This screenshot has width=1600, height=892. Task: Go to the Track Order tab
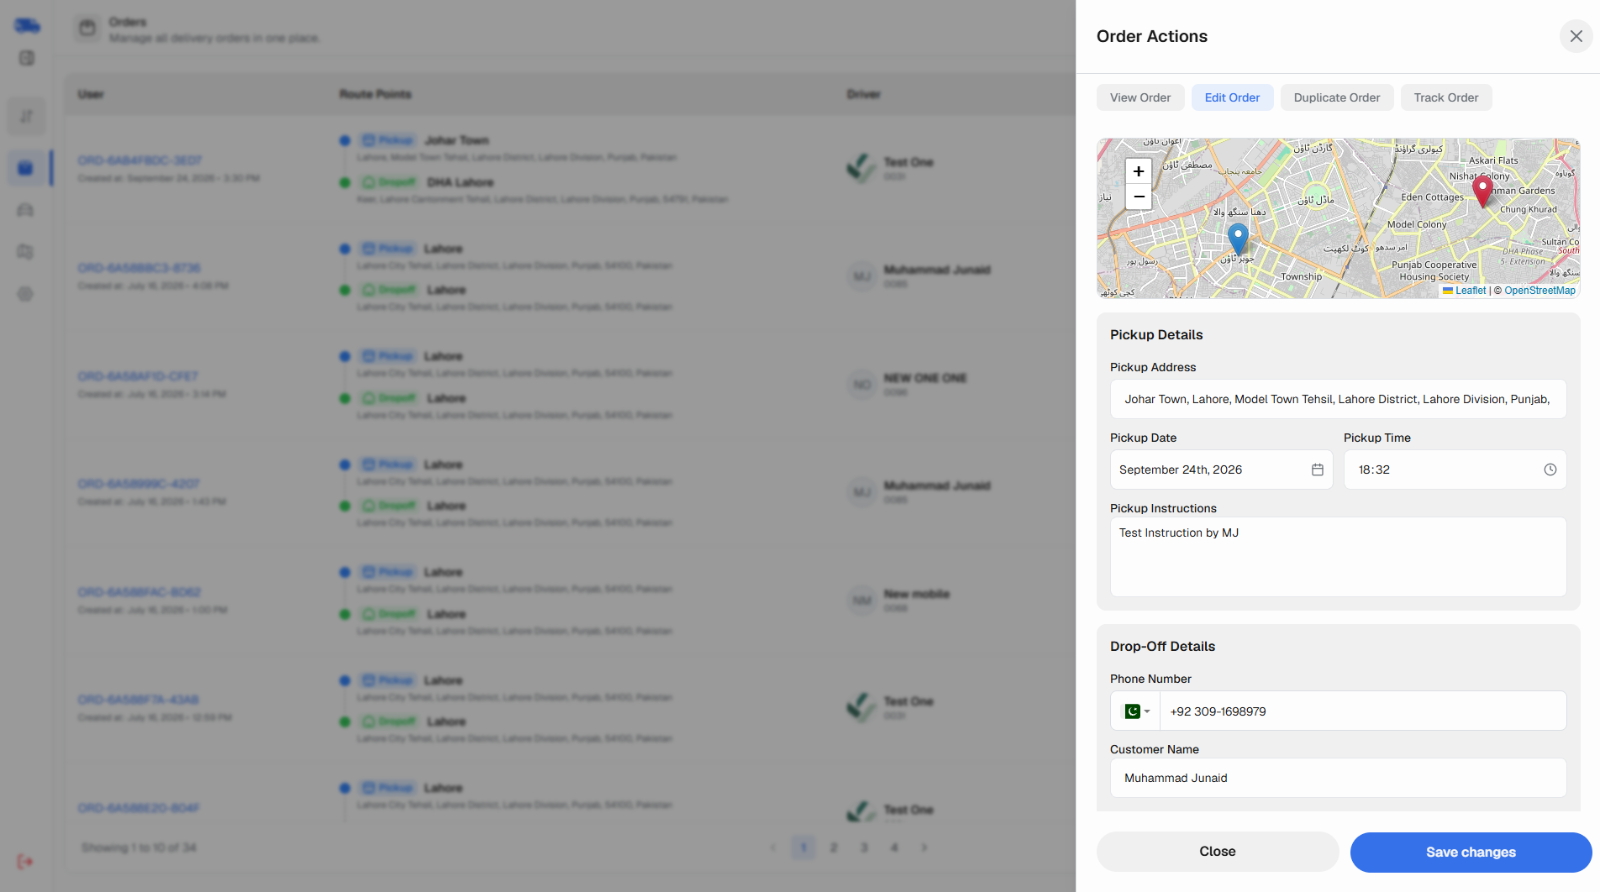1446,98
